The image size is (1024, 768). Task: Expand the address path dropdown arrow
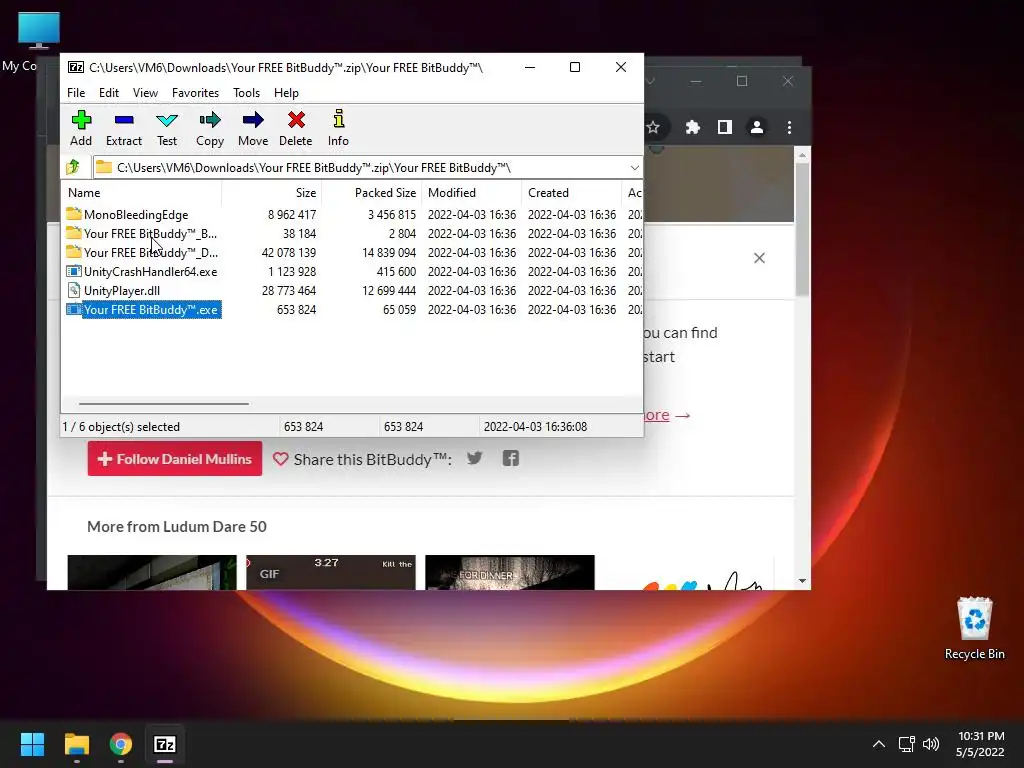click(634, 168)
